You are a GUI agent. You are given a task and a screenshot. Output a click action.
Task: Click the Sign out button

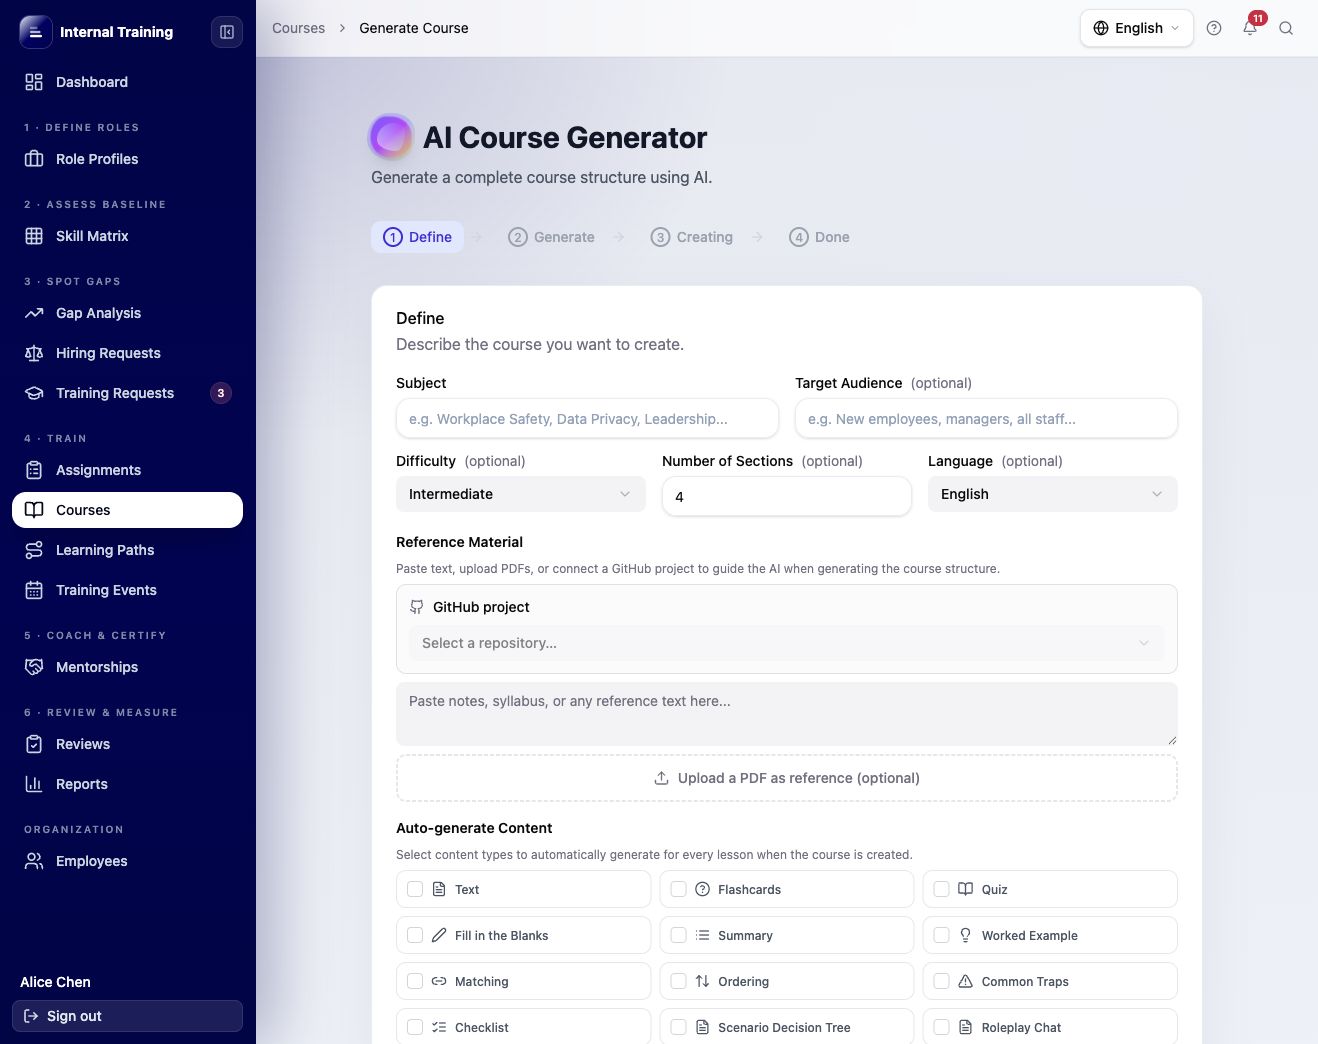click(x=127, y=1016)
